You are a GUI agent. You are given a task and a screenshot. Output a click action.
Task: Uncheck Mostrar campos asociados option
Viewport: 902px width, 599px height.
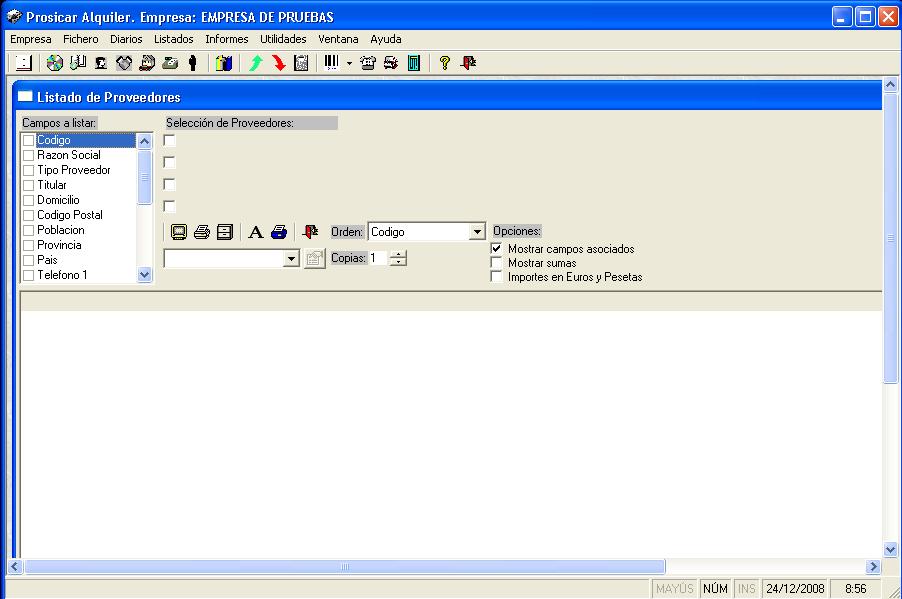pos(496,249)
